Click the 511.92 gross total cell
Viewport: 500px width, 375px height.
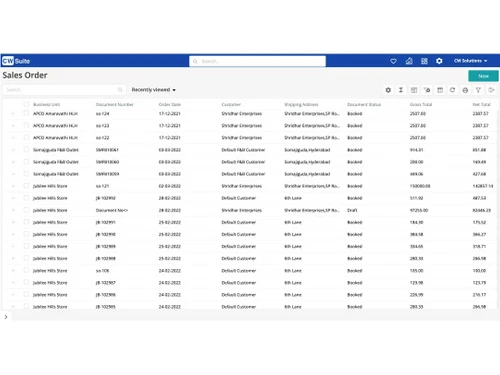(416, 198)
